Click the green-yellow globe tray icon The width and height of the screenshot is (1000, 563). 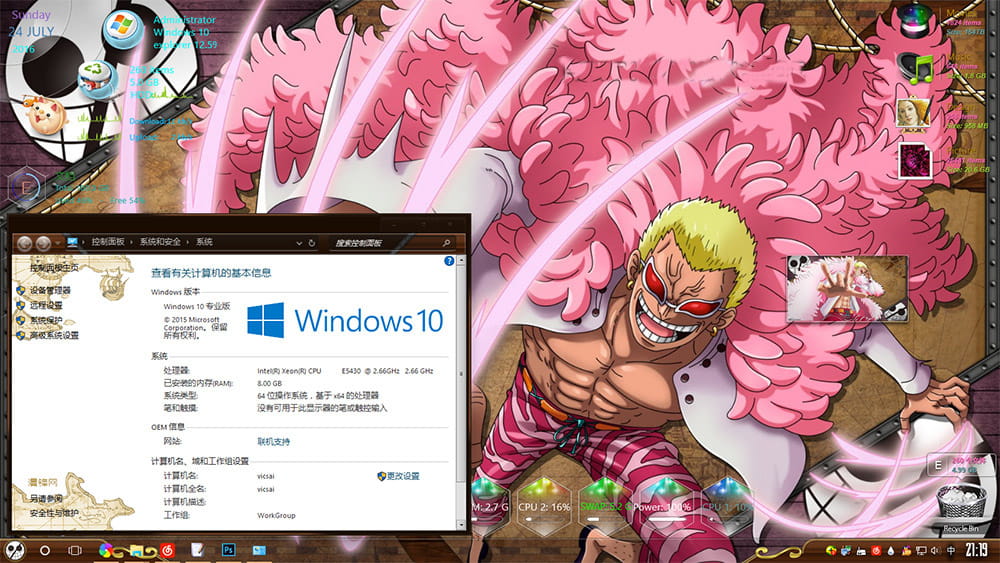[x=830, y=550]
